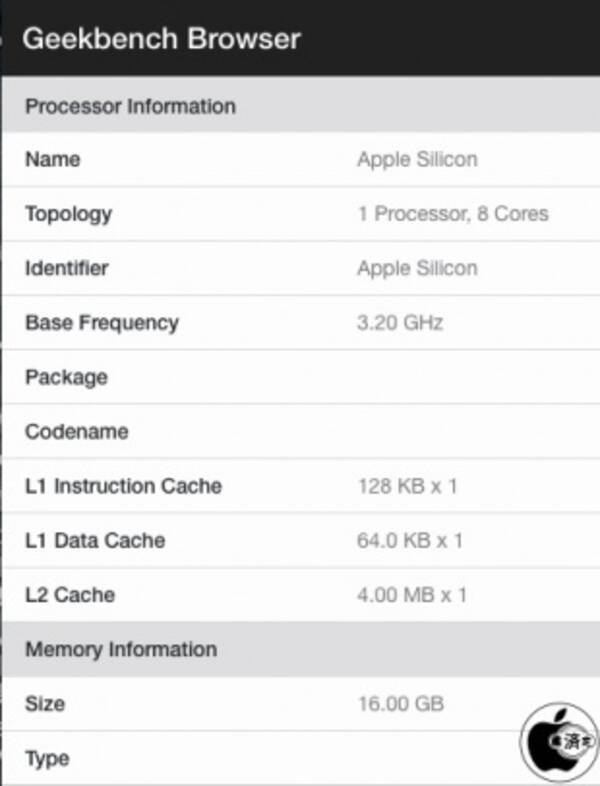This screenshot has width=600, height=786.
Task: Click the L2 Cache row label
Action: [70, 595]
